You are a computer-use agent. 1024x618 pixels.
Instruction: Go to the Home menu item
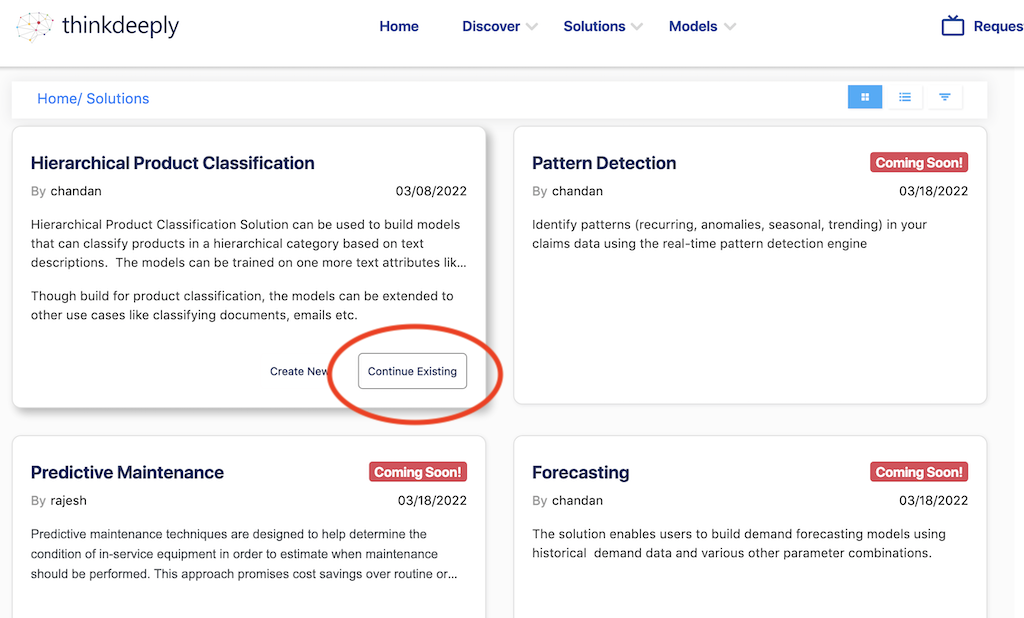click(399, 27)
